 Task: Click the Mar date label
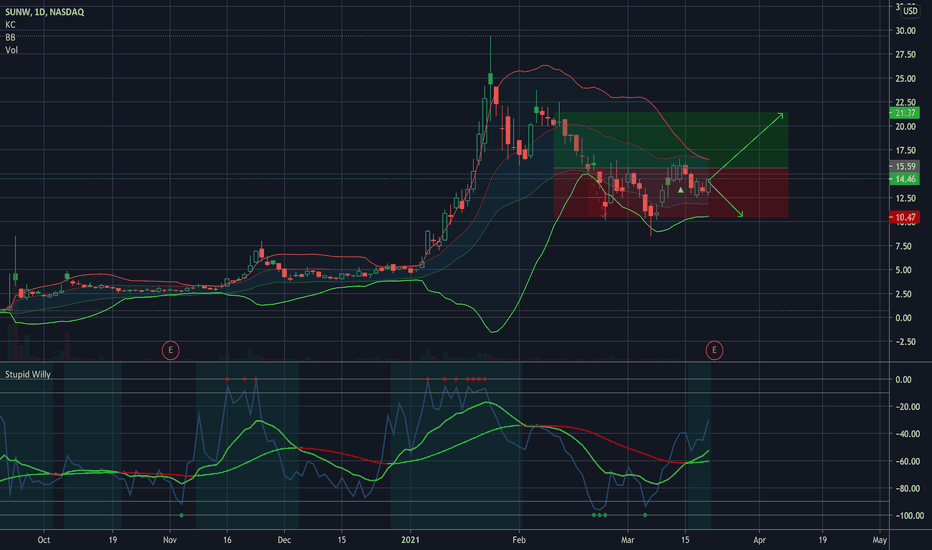pyautogui.click(x=628, y=540)
